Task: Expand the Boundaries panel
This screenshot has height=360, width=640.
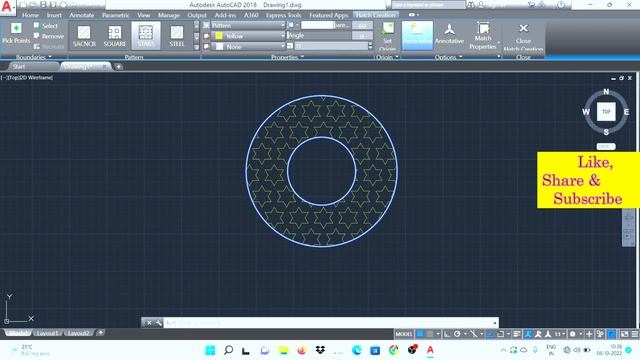Action: coord(34,57)
